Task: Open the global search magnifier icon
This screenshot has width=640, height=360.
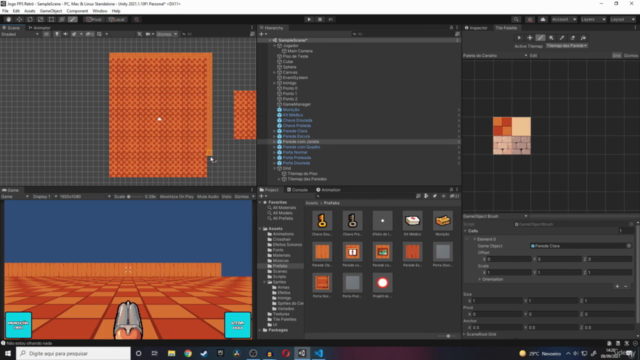Action: pos(516,19)
